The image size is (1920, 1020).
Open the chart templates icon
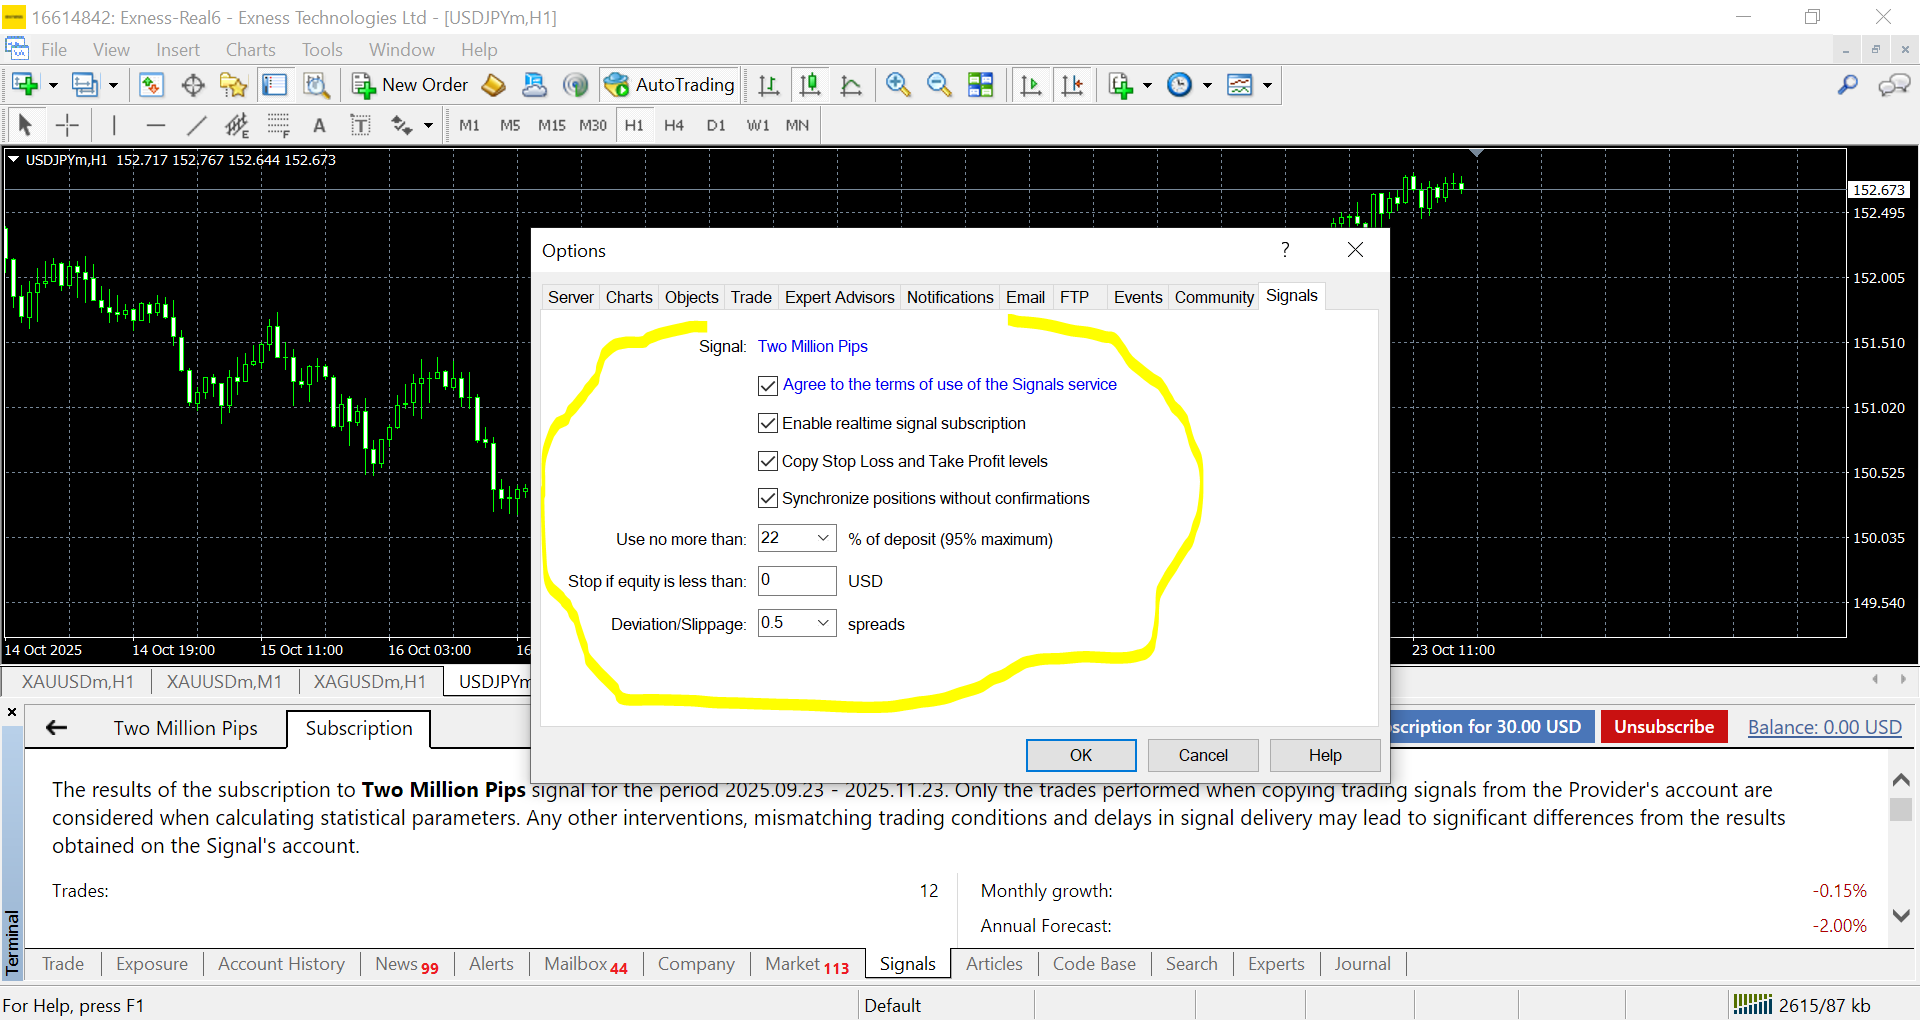pyautogui.click(x=1240, y=85)
